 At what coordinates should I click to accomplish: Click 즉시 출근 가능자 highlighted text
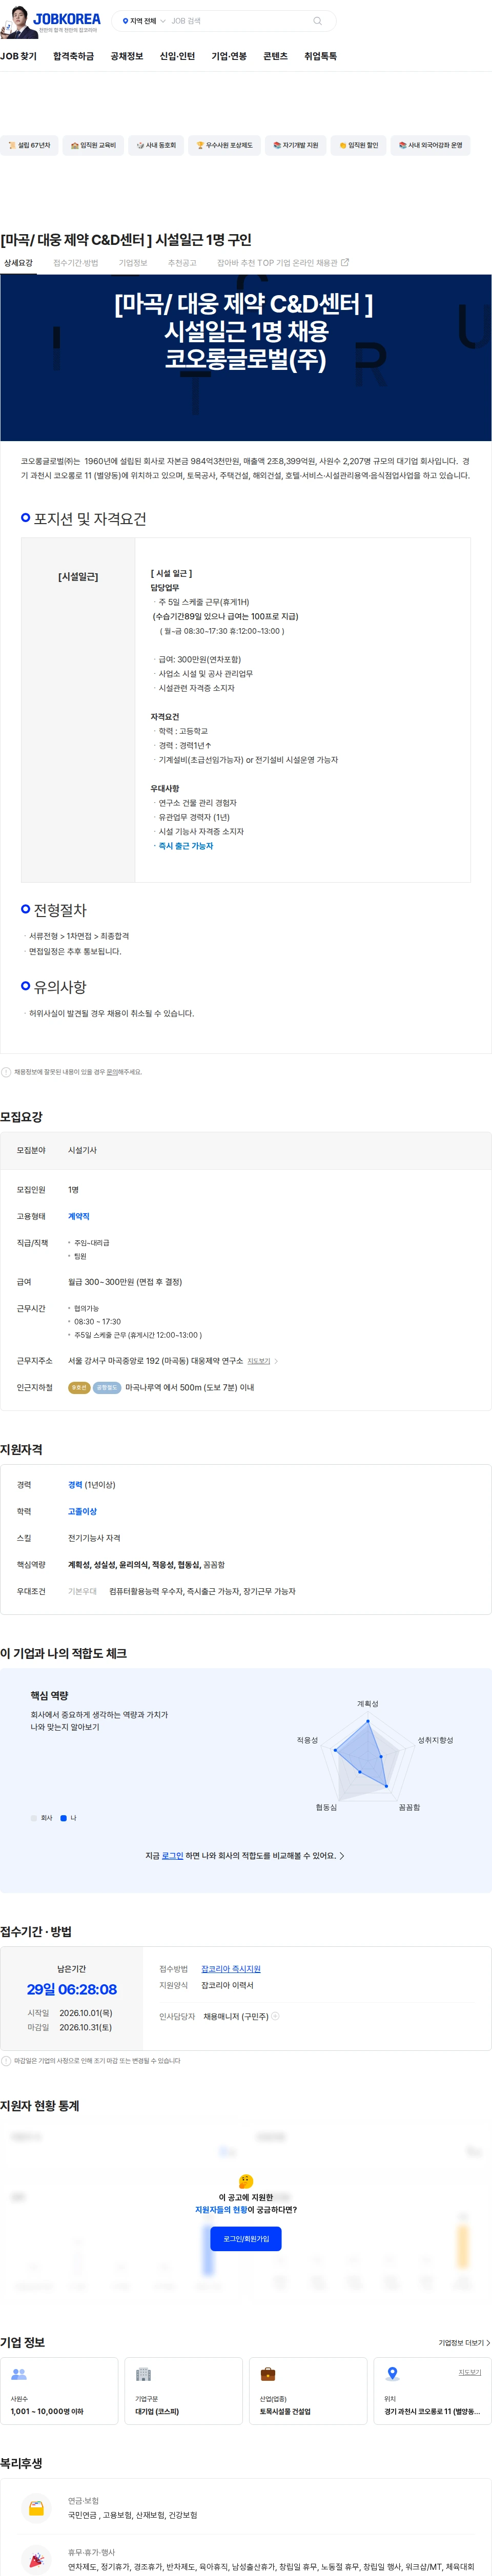[186, 845]
